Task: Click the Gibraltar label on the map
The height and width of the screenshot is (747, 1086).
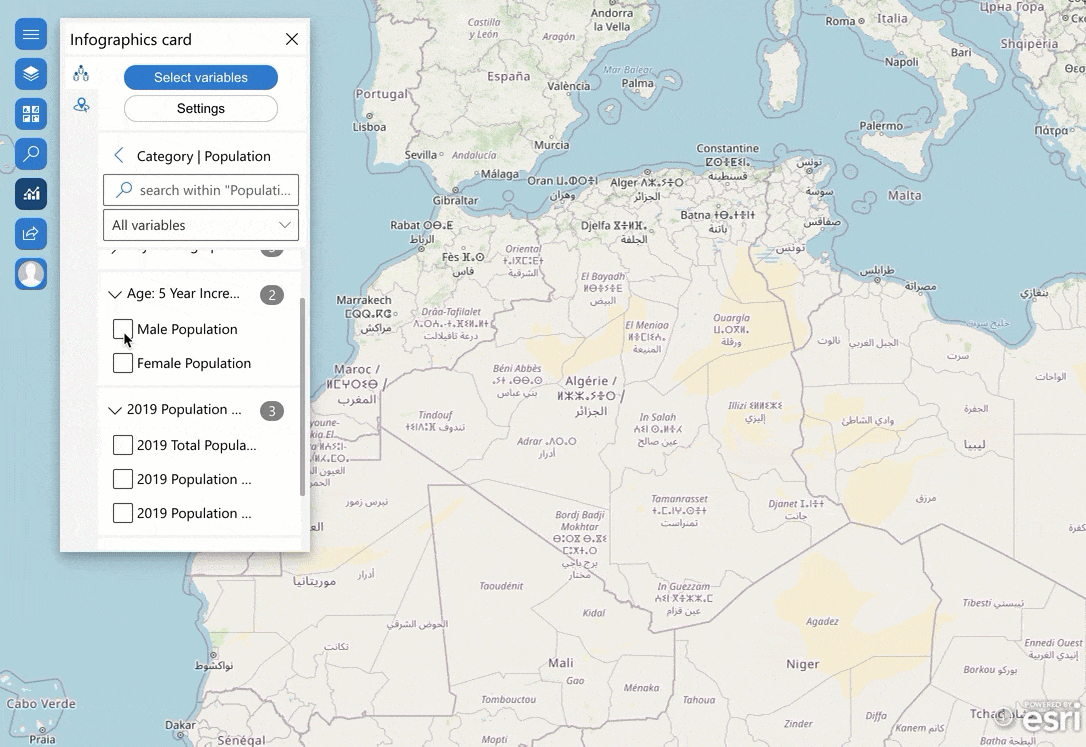Action: 455,200
